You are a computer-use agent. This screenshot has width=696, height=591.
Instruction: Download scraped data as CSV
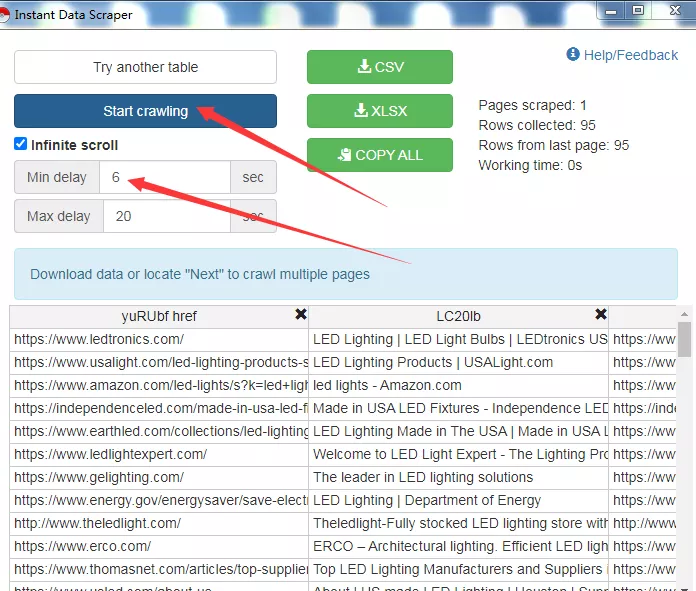380,67
